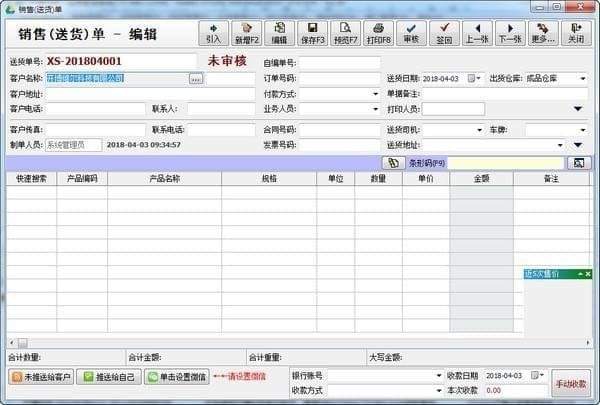Open the 更多 more options button
The image size is (600, 405).
[541, 33]
